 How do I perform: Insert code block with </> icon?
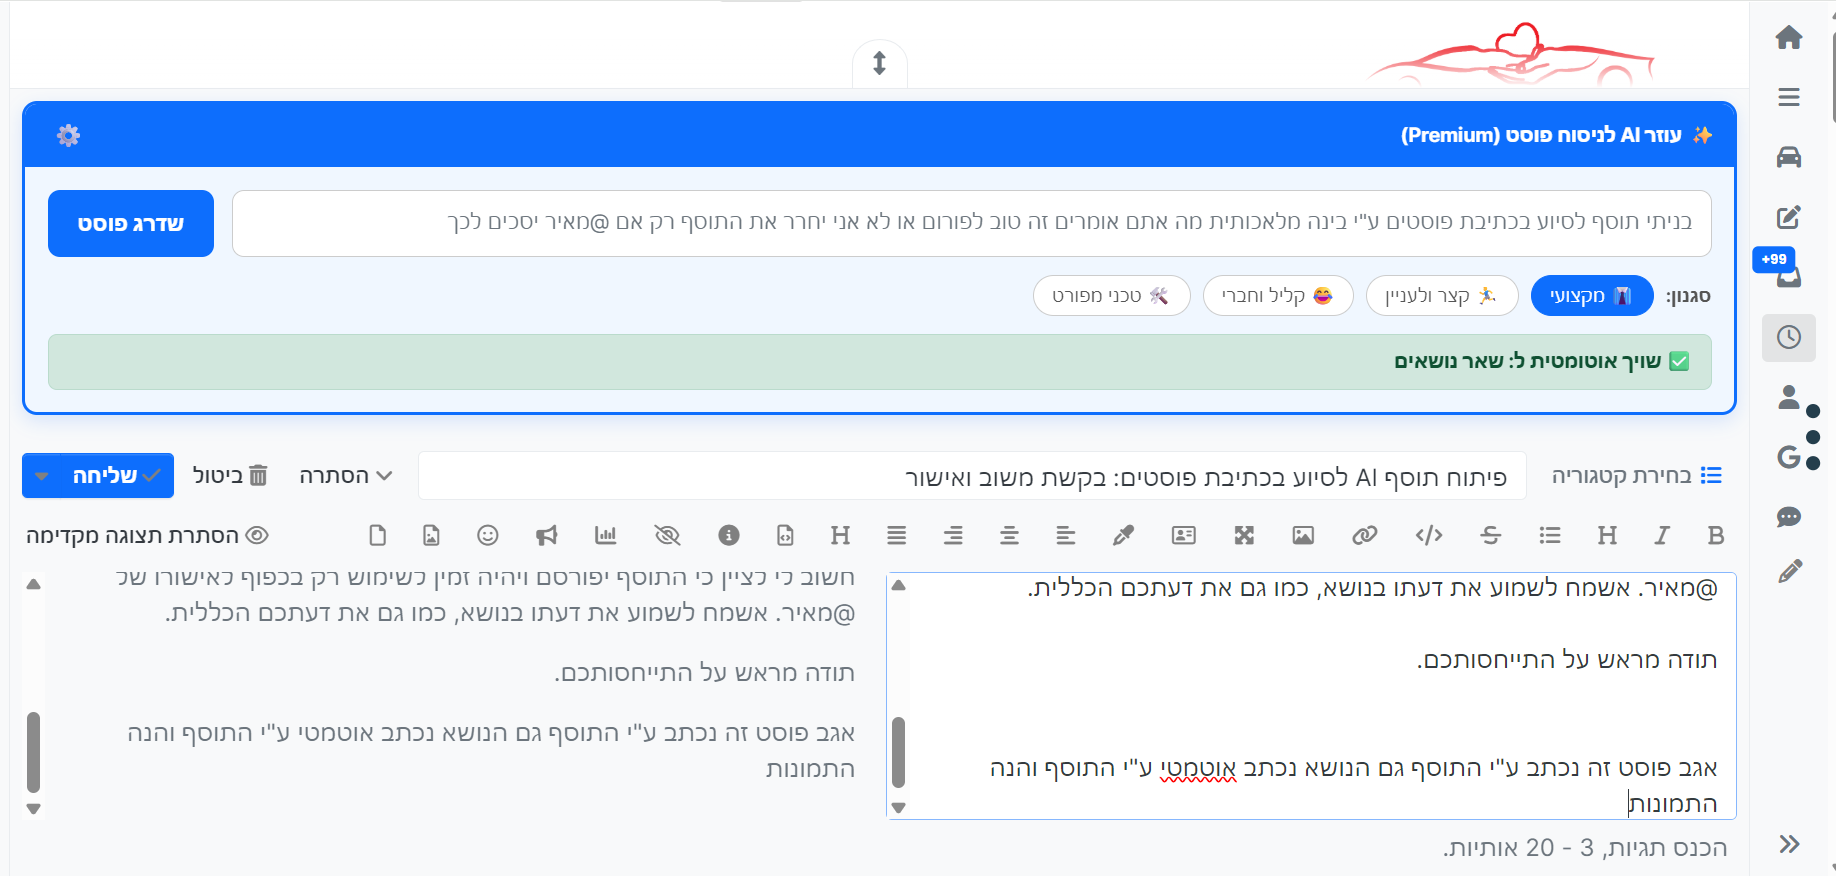[1429, 535]
